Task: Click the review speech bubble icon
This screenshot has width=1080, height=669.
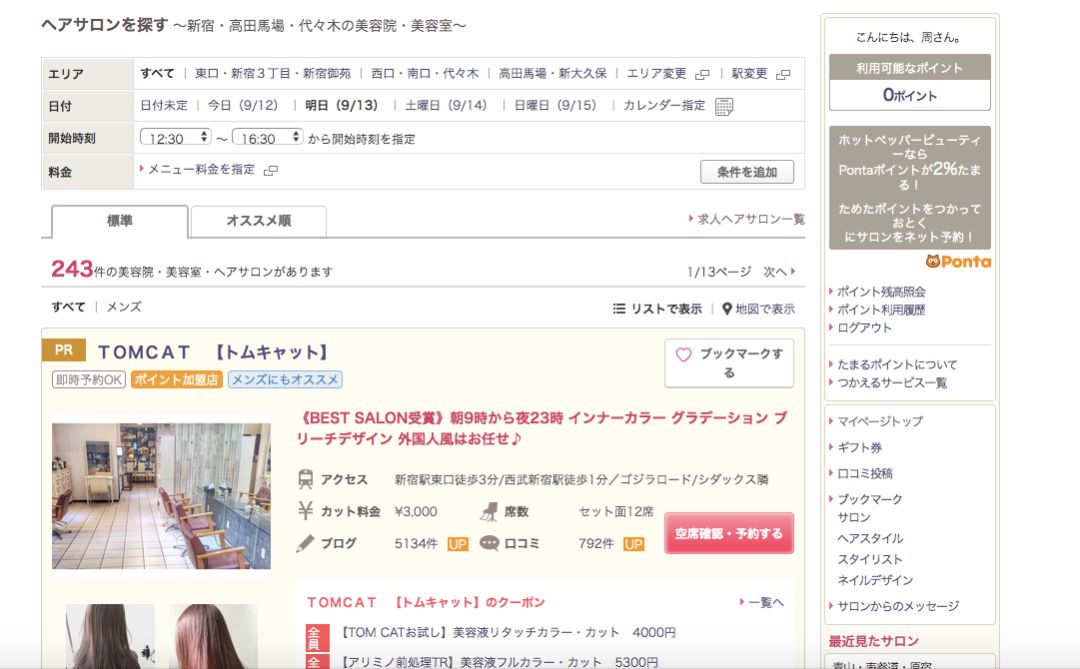Action: [489, 544]
